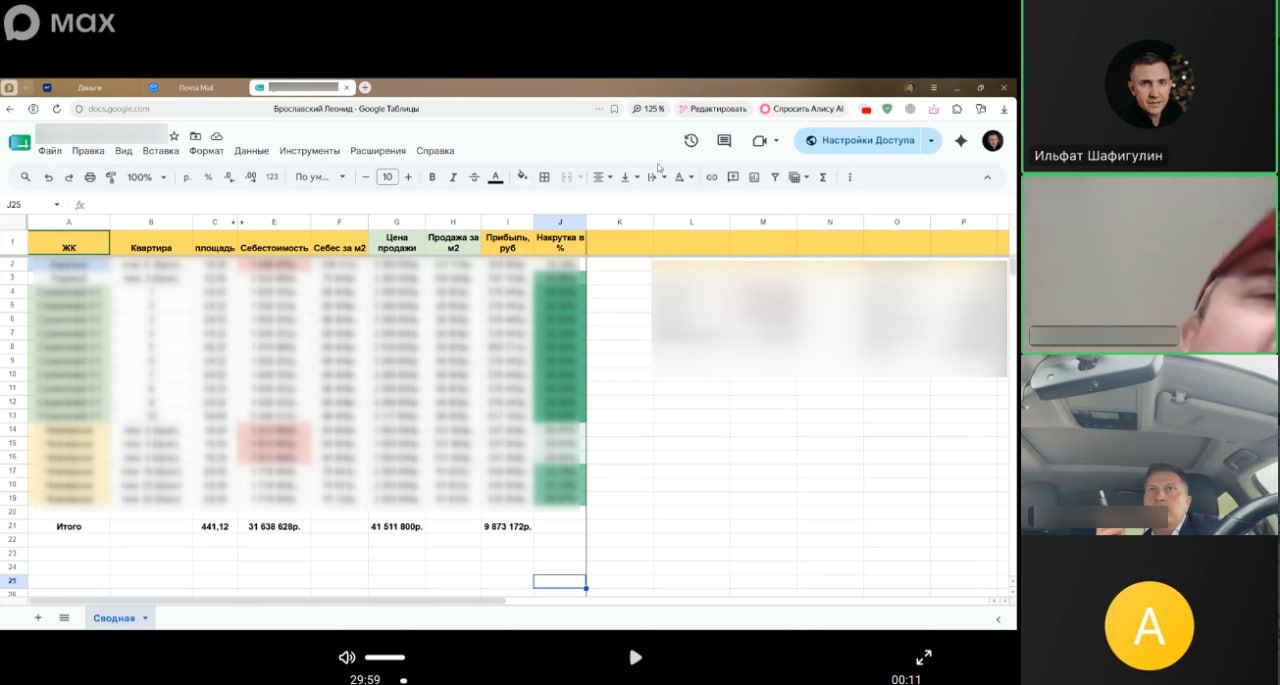Select the paint format tool
This screenshot has height=685, width=1280.
pyautogui.click(x=111, y=177)
